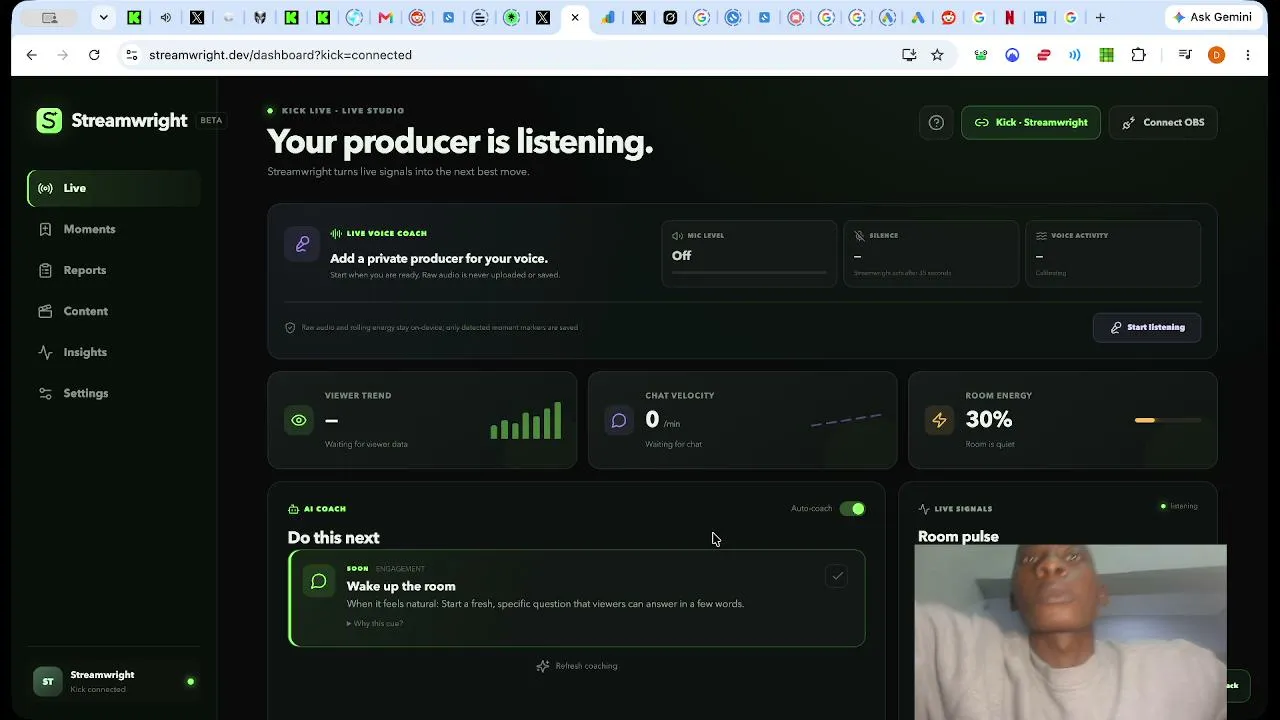This screenshot has height=720, width=1280.
Task: Click the Connect OBS button
Action: (1163, 123)
